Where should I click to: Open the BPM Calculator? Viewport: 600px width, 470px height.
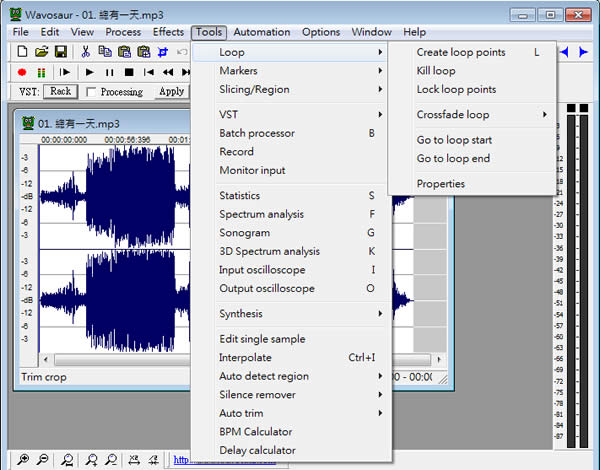point(290,432)
